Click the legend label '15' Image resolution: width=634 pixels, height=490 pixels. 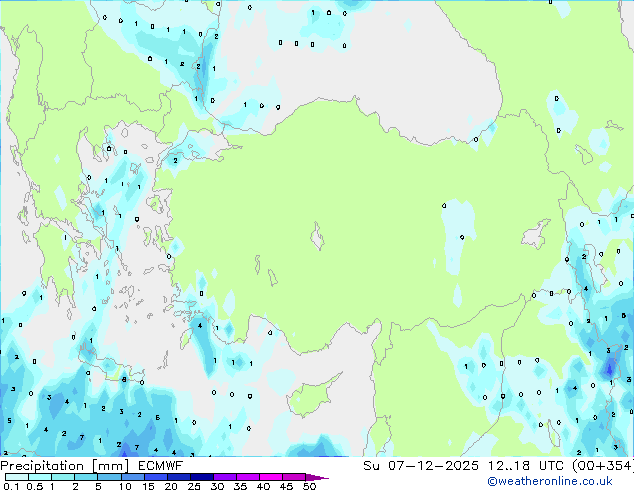tap(148, 486)
